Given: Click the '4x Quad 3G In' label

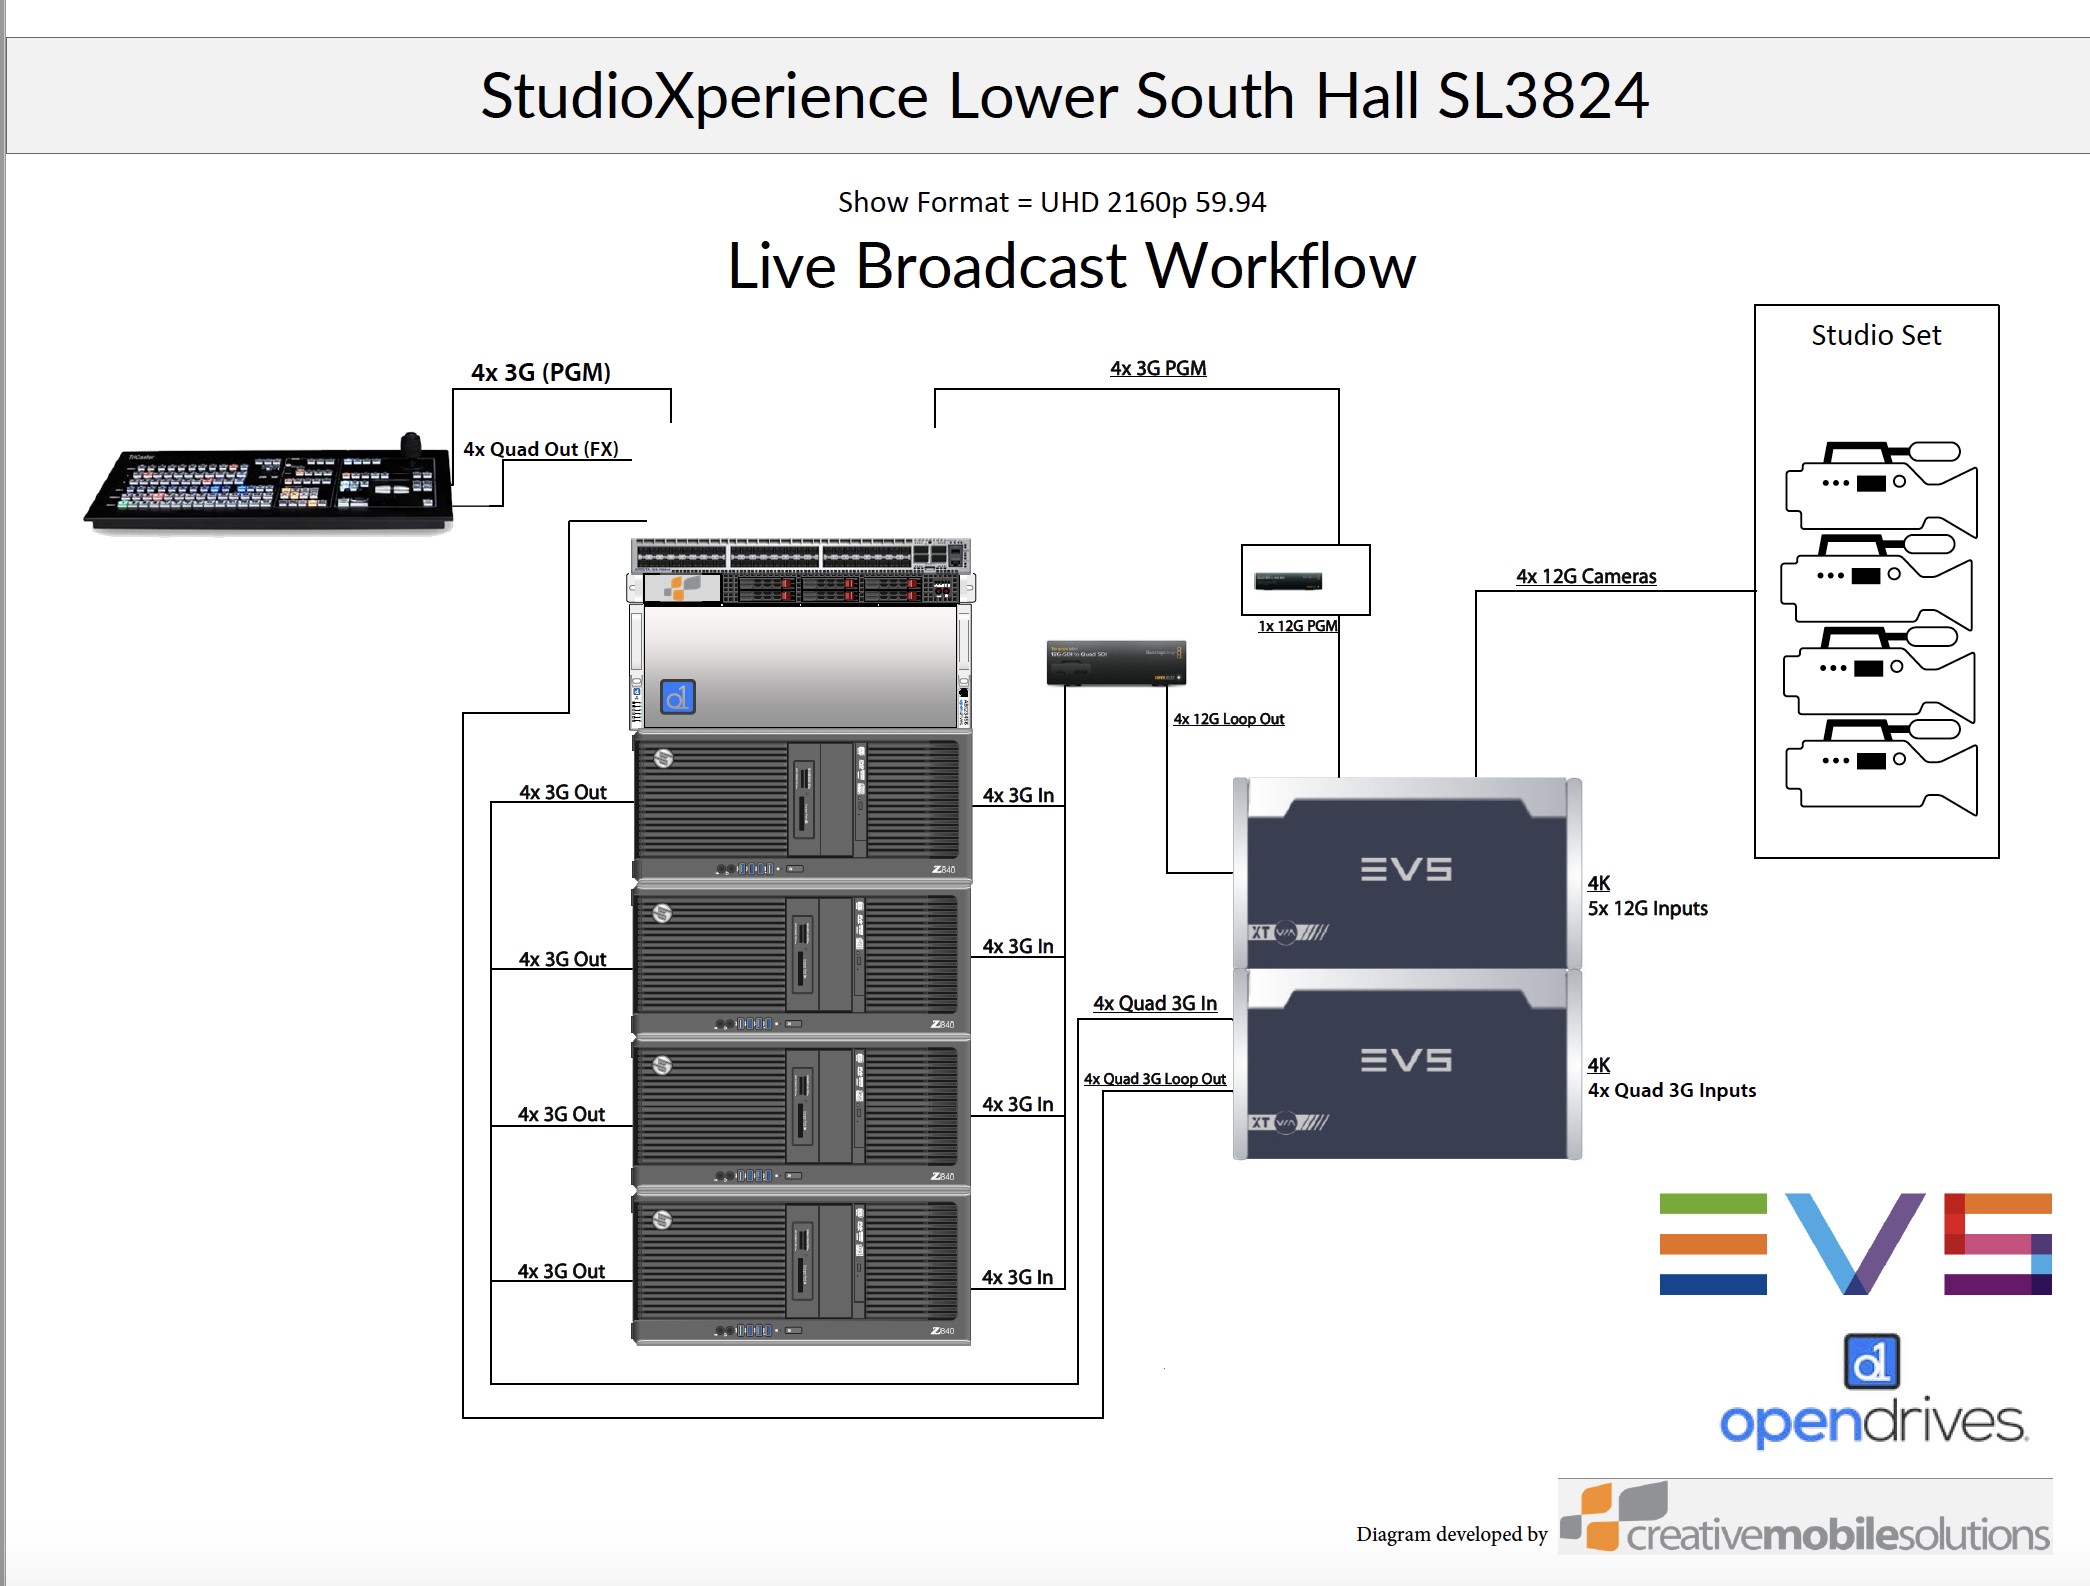Looking at the screenshot, I should 1155,1003.
